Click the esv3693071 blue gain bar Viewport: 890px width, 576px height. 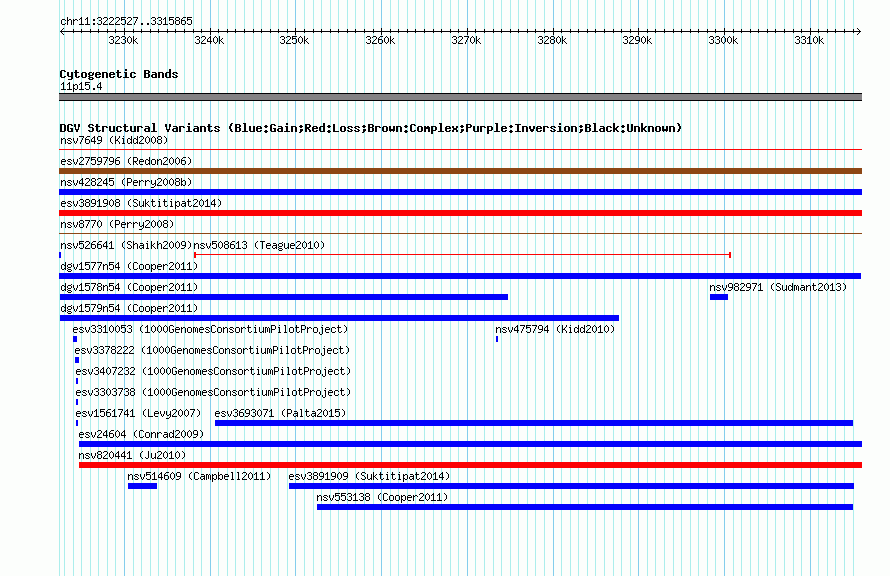tap(534, 423)
